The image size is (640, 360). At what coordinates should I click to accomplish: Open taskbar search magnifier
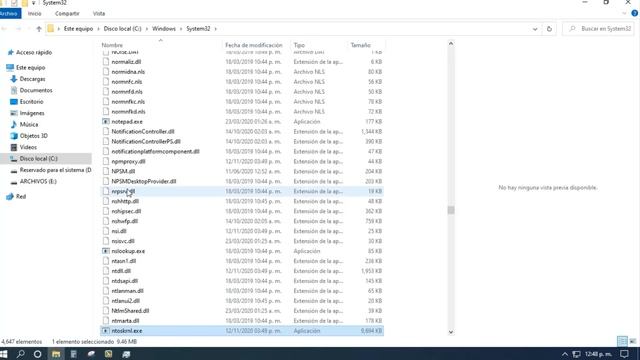point(20,354)
